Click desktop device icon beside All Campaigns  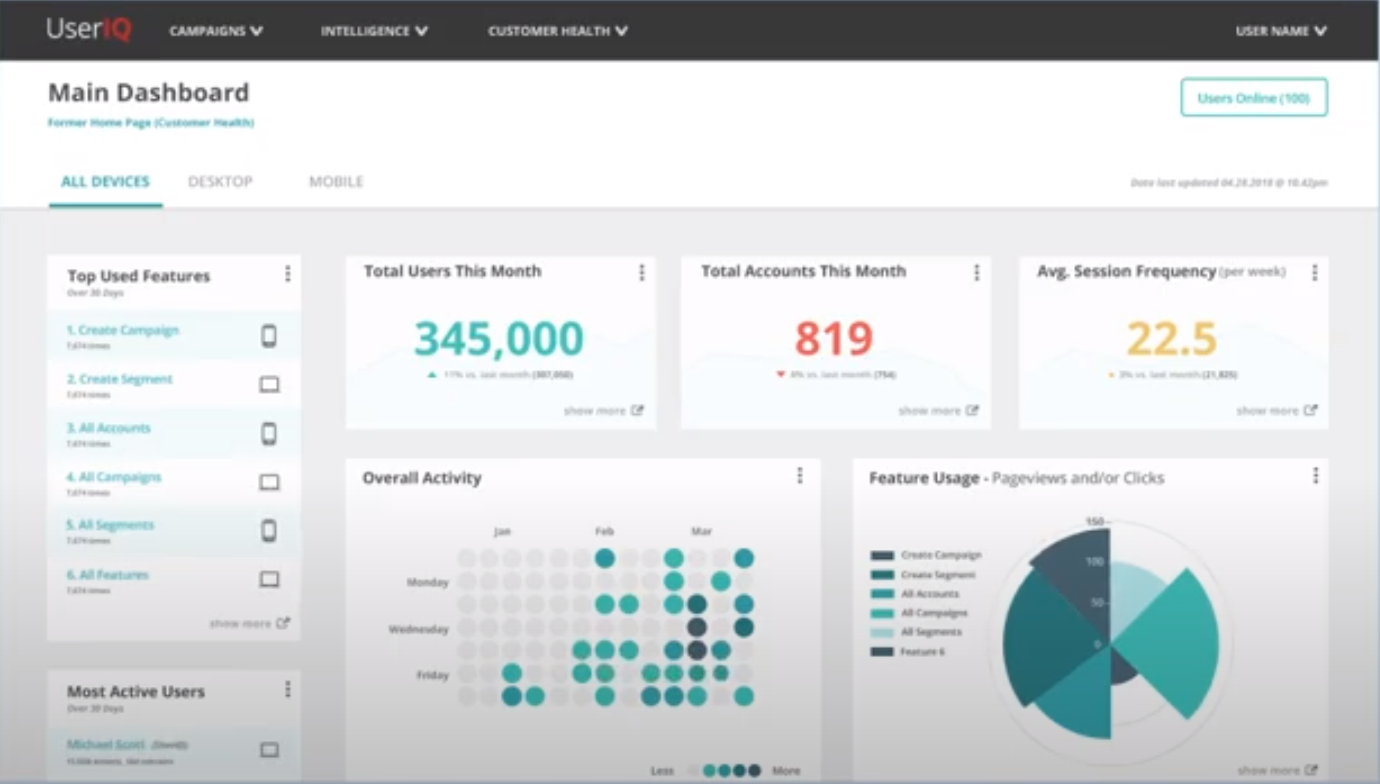(269, 483)
